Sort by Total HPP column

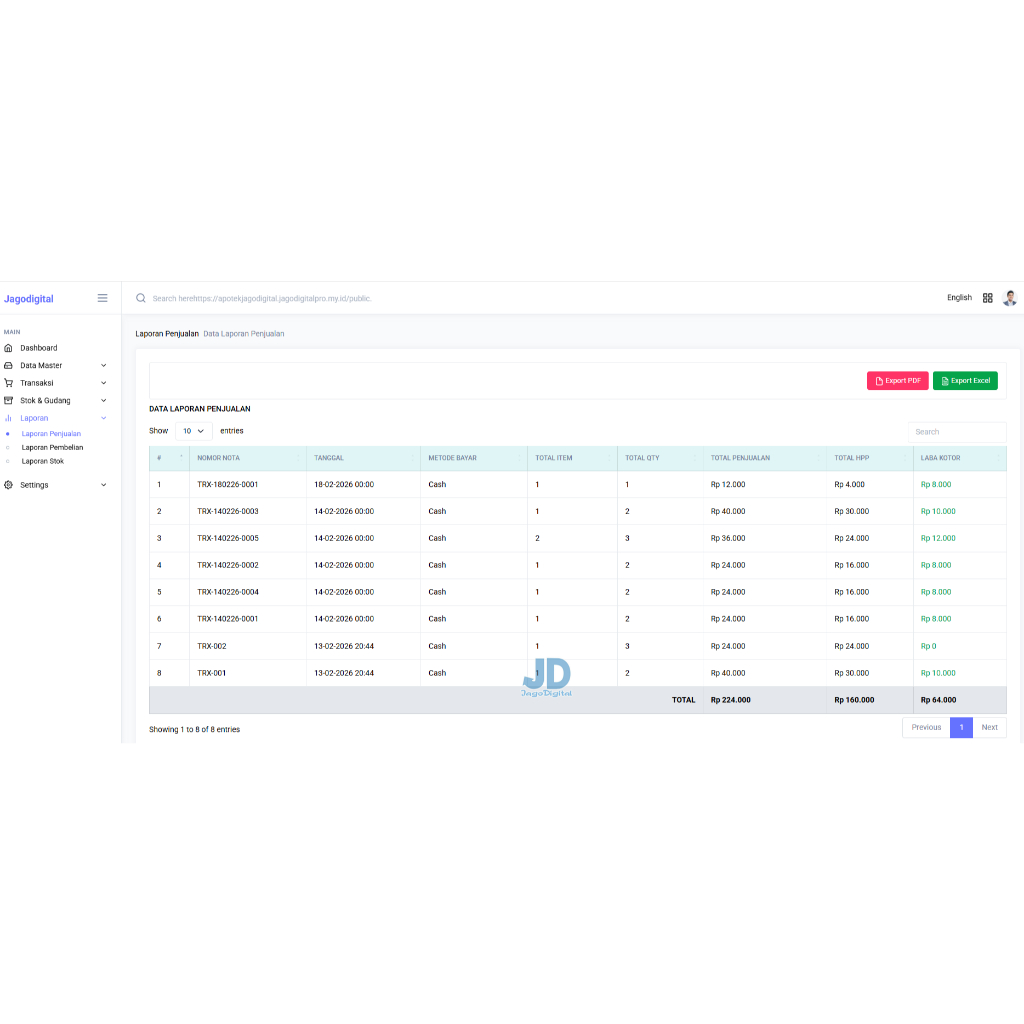click(869, 458)
